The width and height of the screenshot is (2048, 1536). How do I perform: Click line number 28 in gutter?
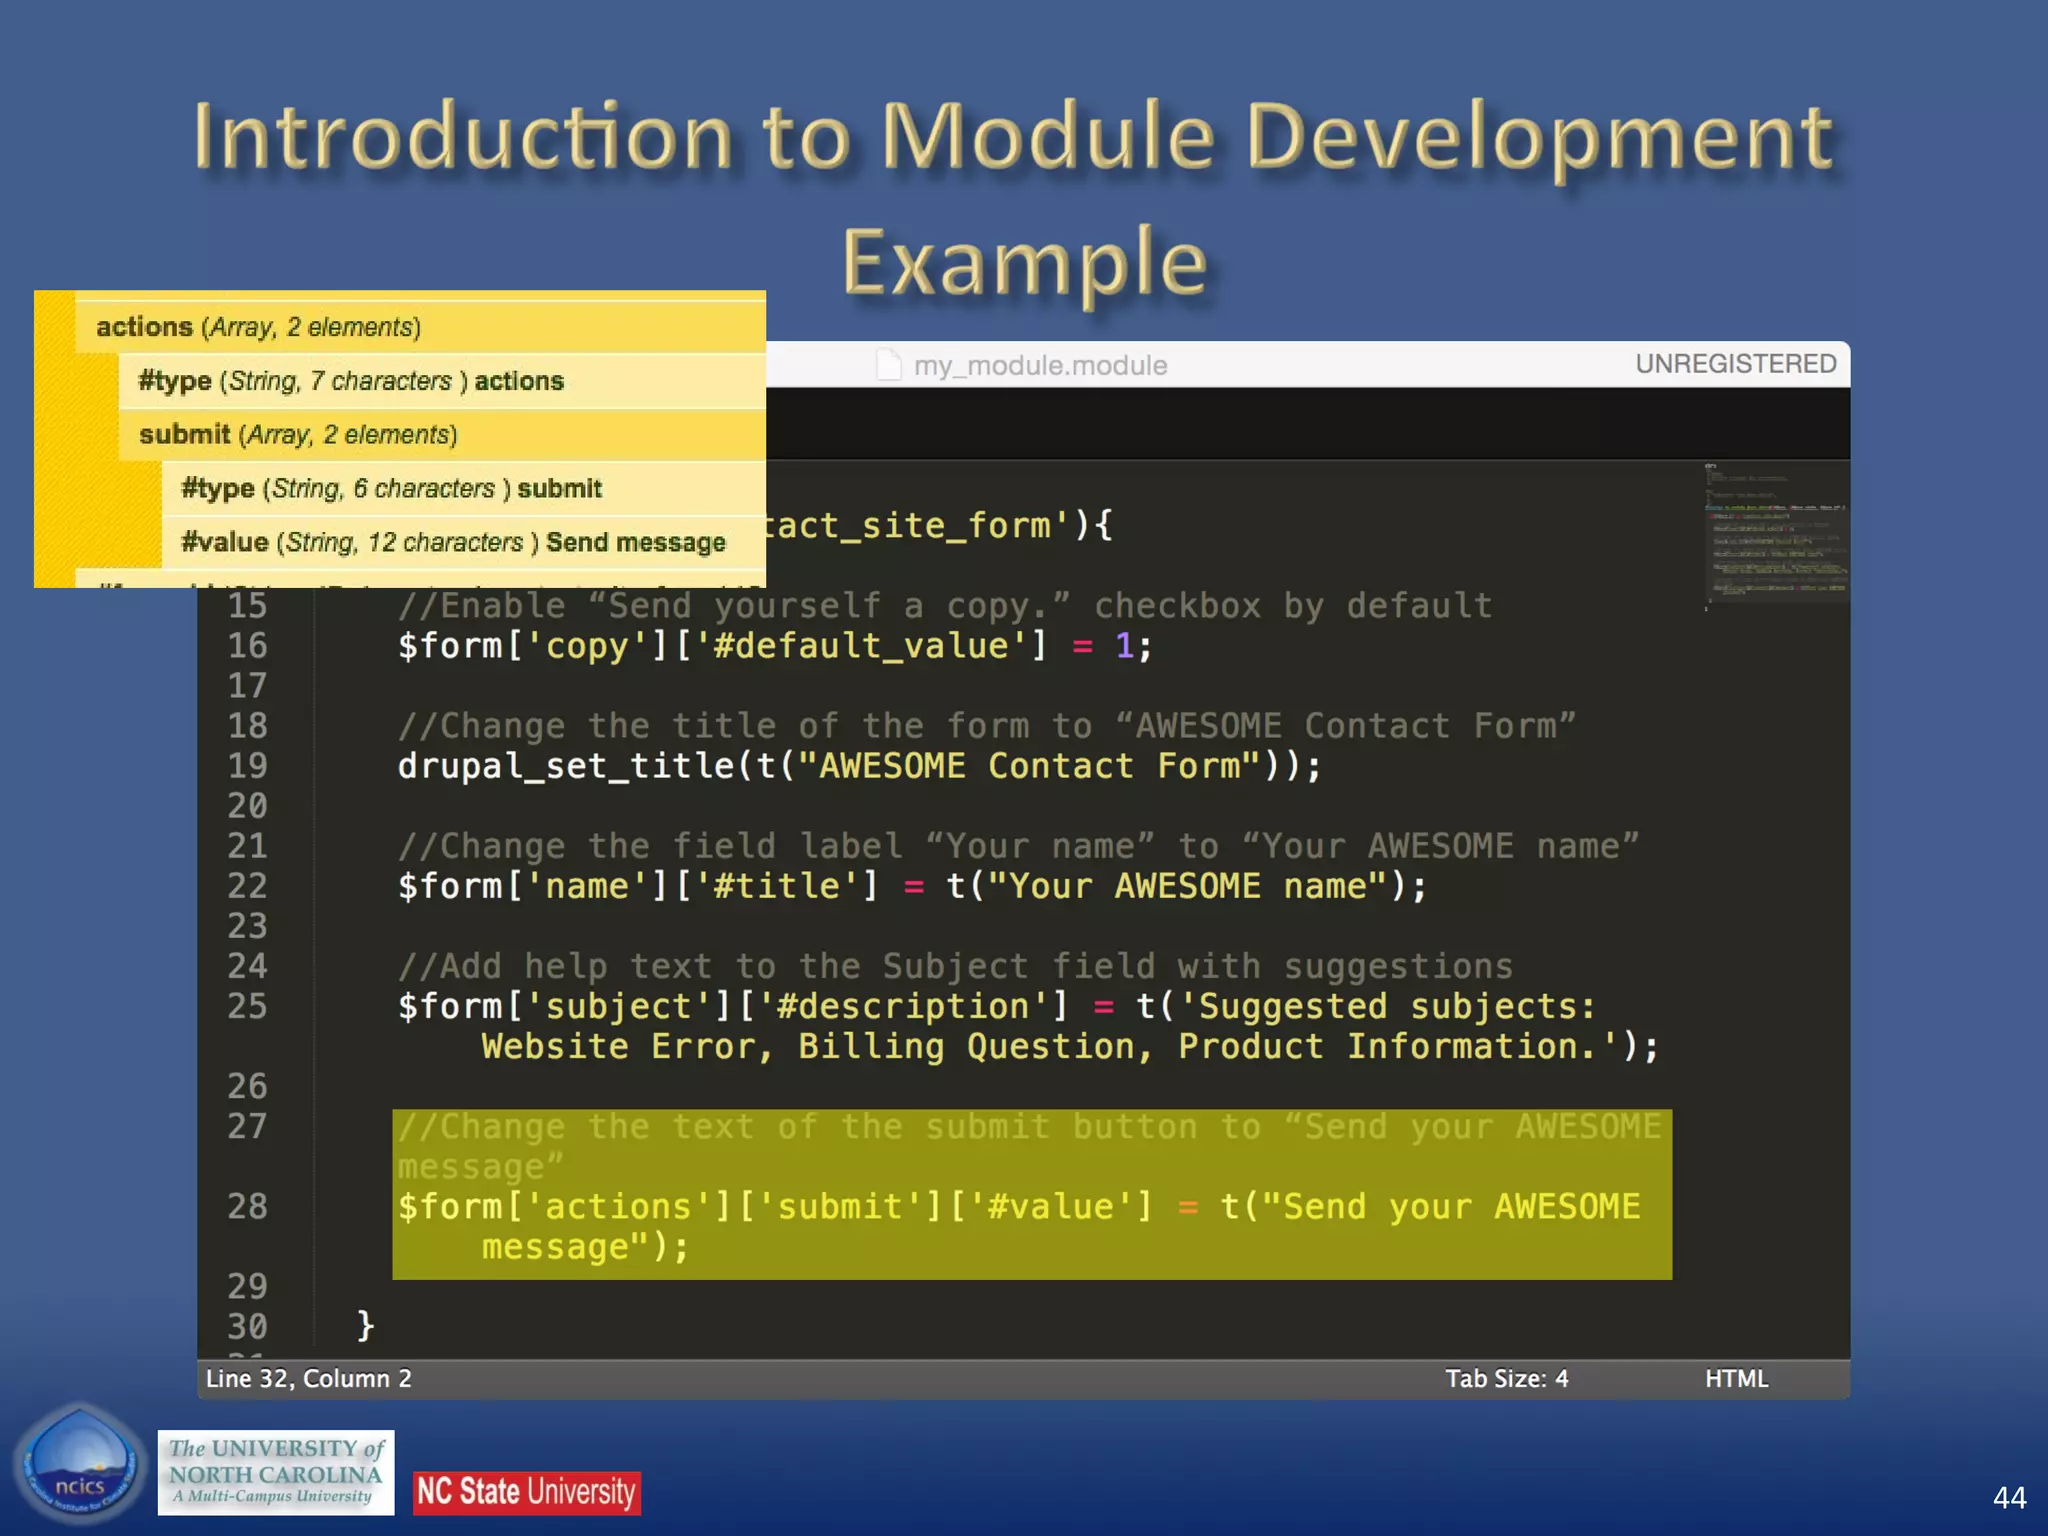tap(247, 1207)
